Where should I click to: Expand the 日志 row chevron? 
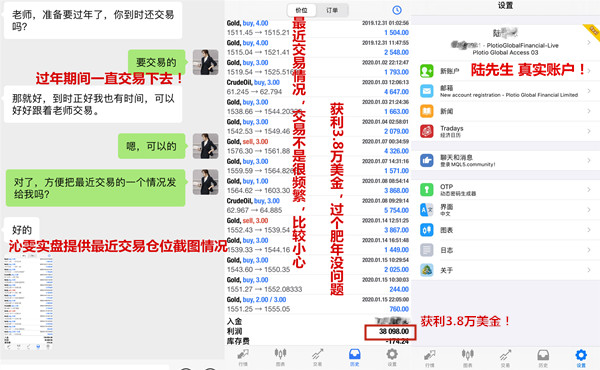(589, 250)
